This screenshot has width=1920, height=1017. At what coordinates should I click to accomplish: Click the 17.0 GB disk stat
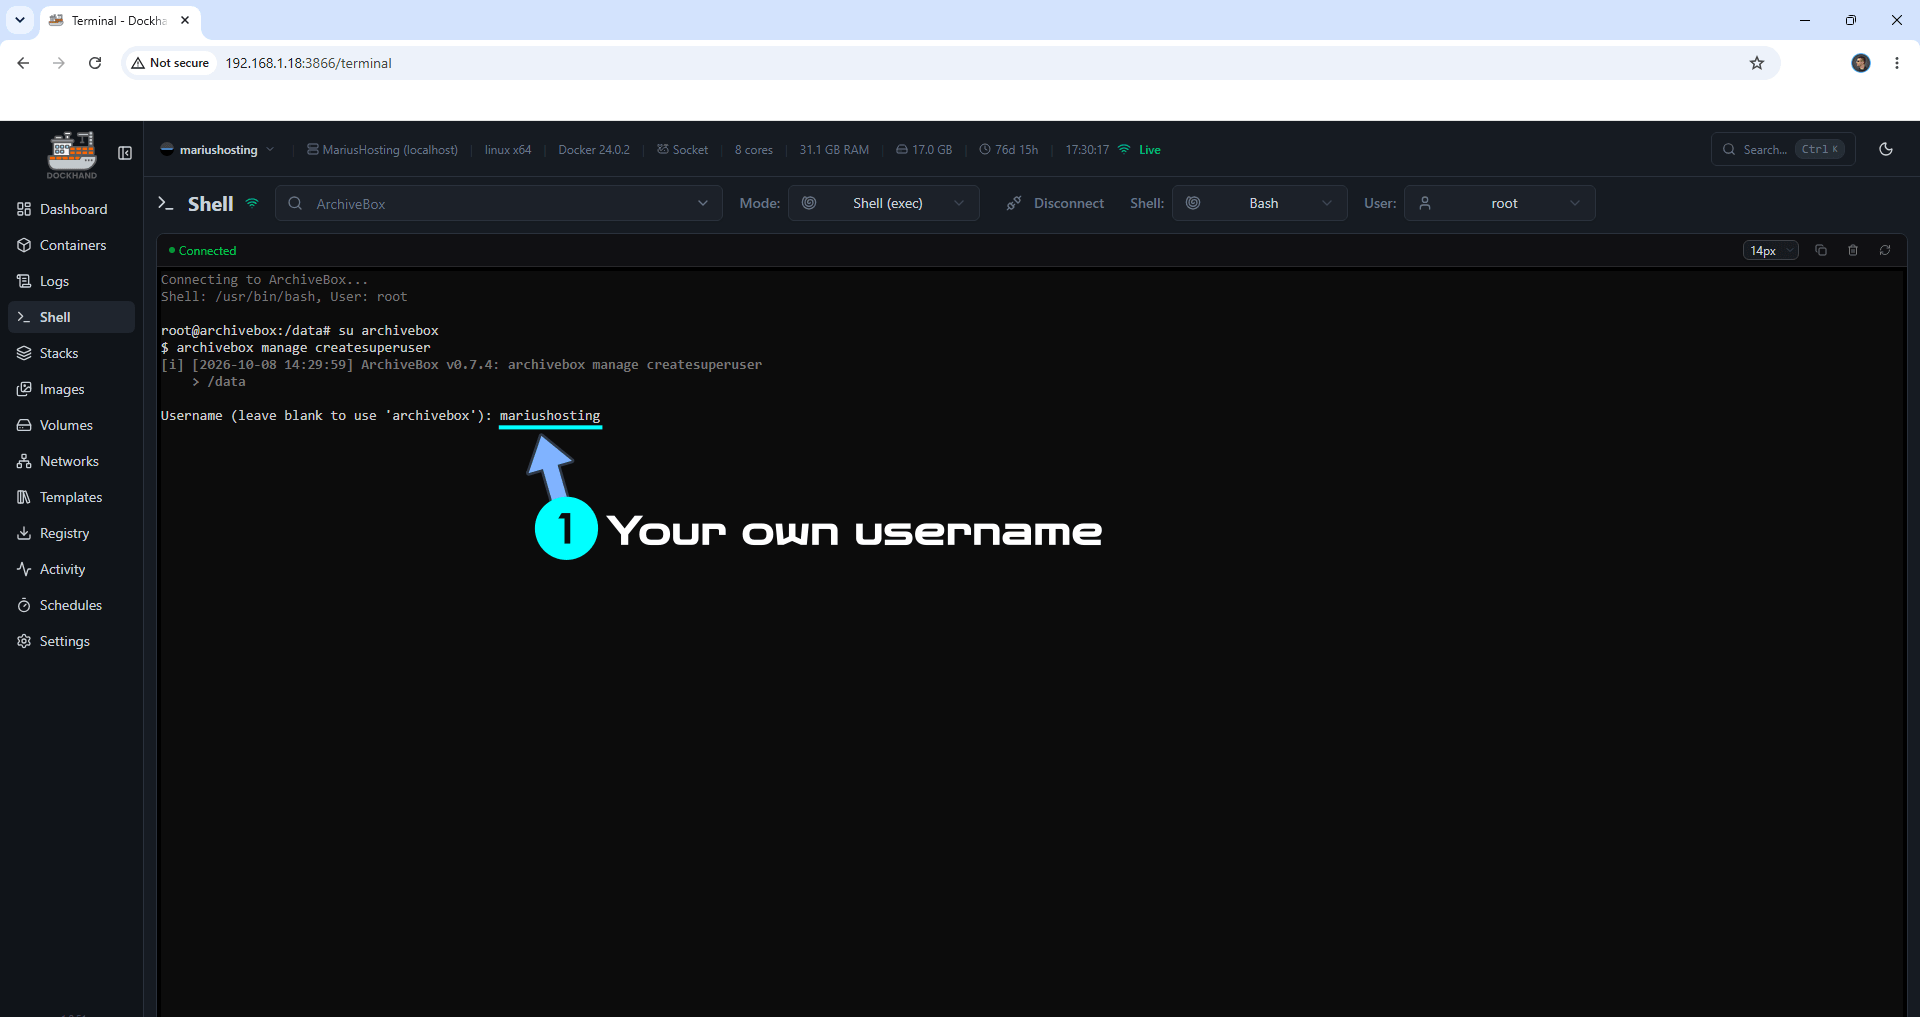click(924, 150)
